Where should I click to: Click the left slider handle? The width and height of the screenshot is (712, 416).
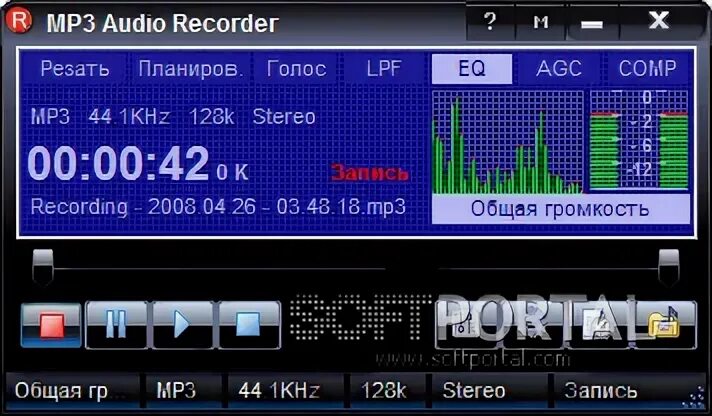pos(43,268)
